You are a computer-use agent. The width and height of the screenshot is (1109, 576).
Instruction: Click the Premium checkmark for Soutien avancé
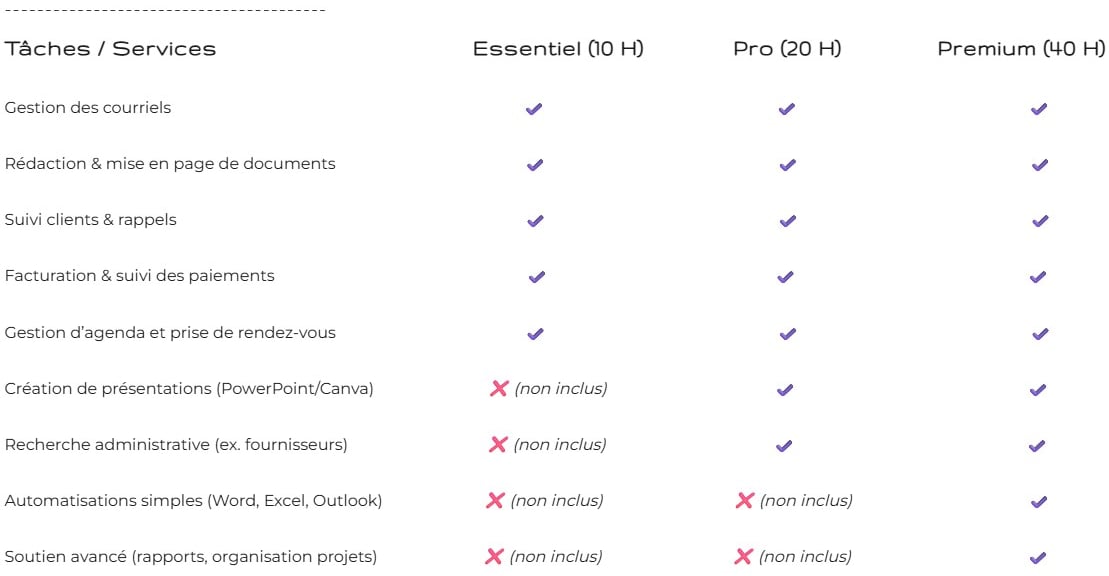point(1039,557)
